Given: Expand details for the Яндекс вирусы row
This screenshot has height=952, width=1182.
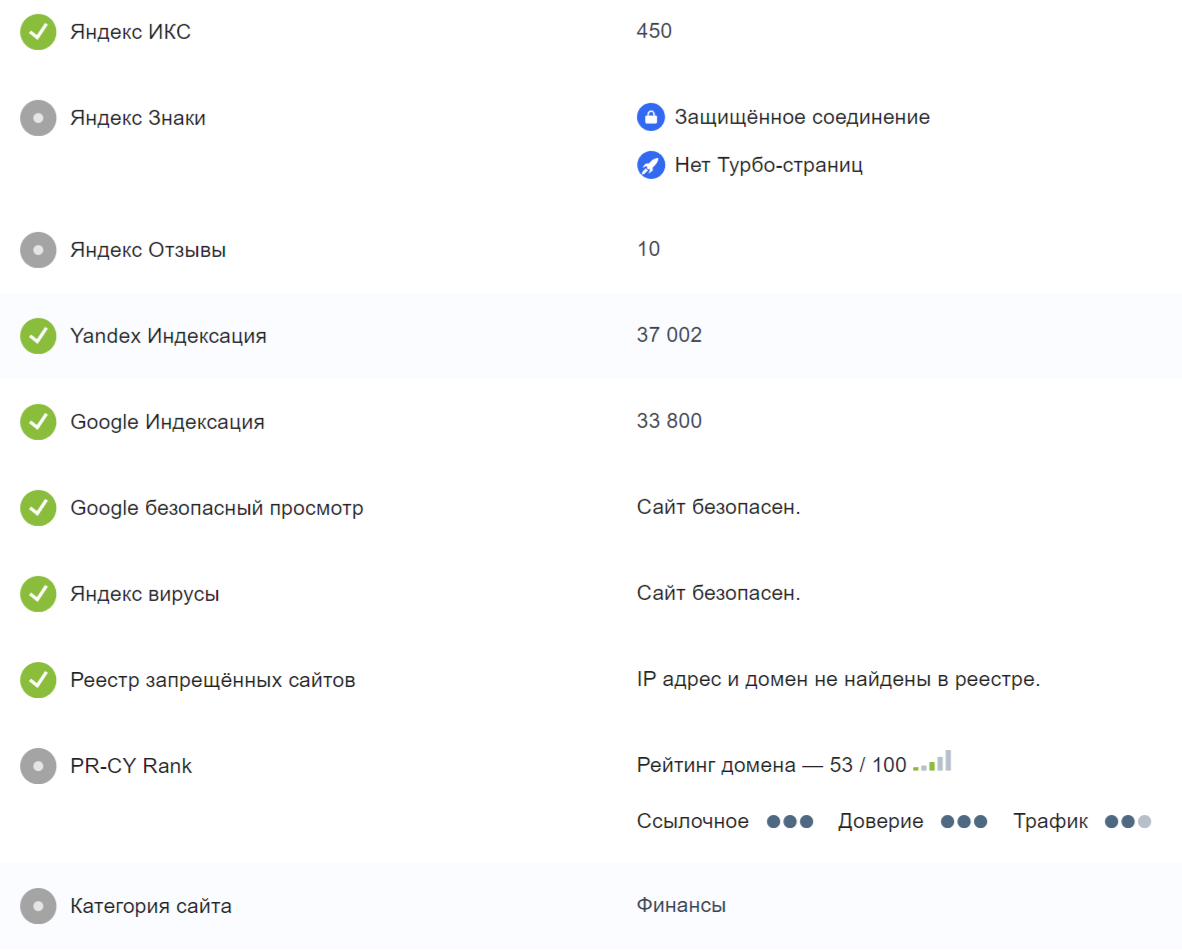Looking at the screenshot, I should point(146,594).
